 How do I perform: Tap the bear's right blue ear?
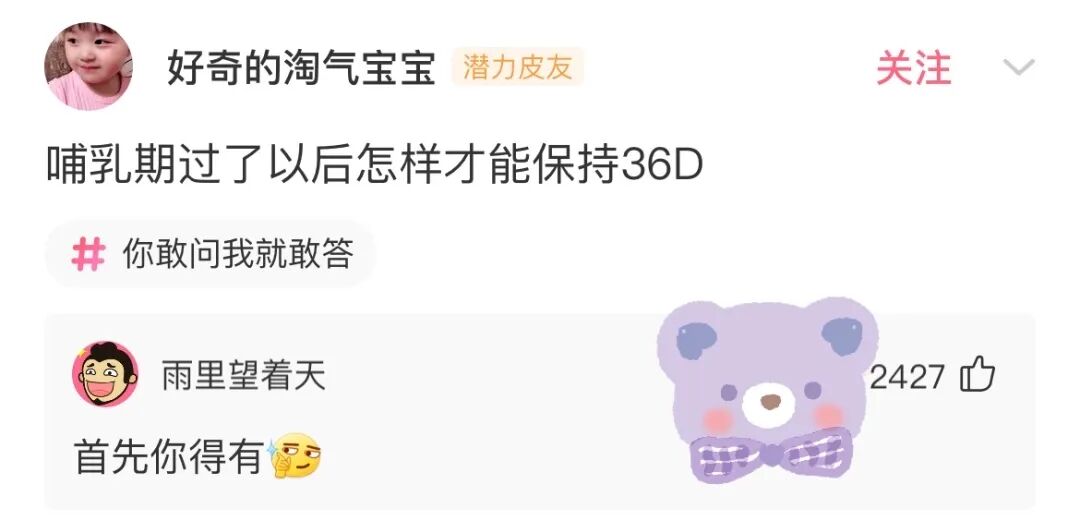coord(842,336)
